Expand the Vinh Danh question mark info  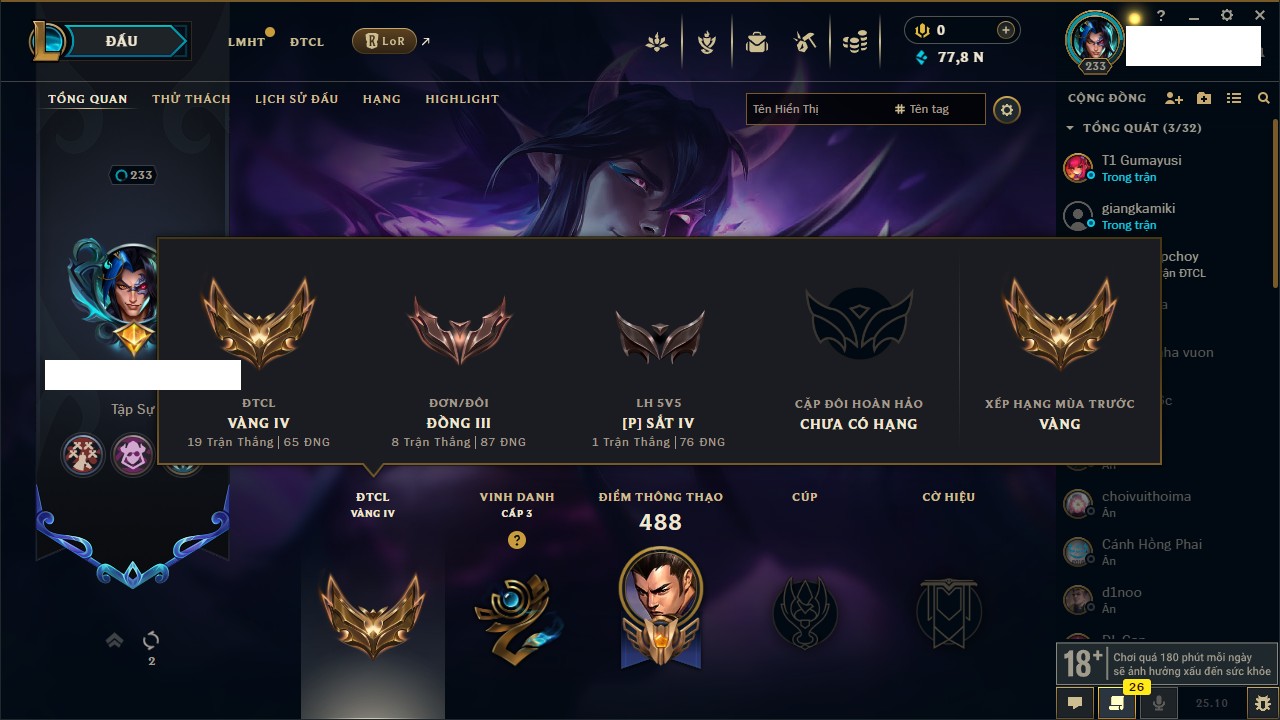pyautogui.click(x=516, y=540)
